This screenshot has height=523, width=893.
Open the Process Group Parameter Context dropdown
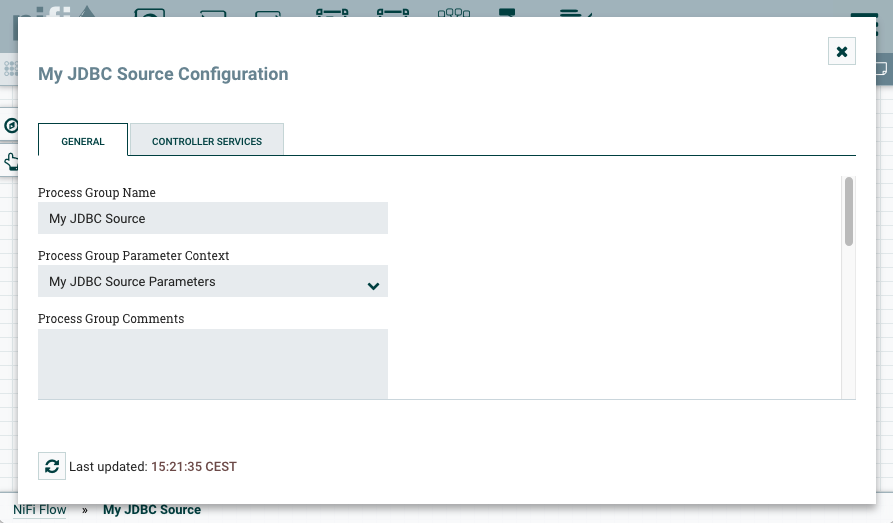(212, 282)
